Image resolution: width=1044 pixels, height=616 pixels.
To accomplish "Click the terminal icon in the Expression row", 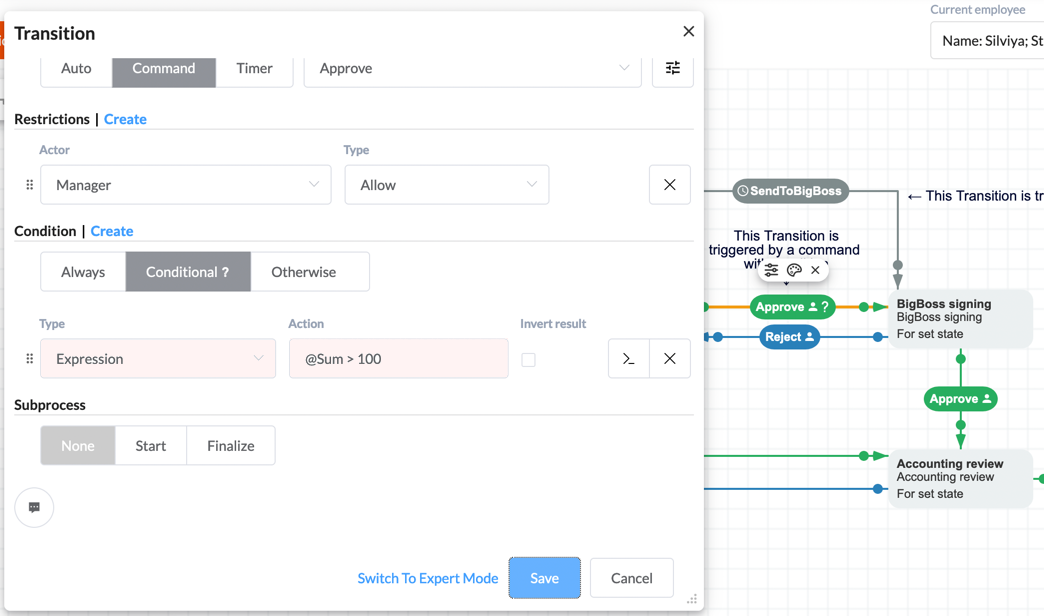I will 629,358.
